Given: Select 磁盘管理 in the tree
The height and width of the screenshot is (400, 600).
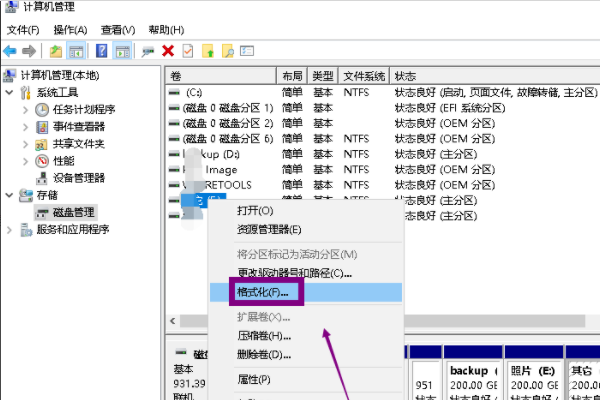Looking at the screenshot, I should coord(73,212).
